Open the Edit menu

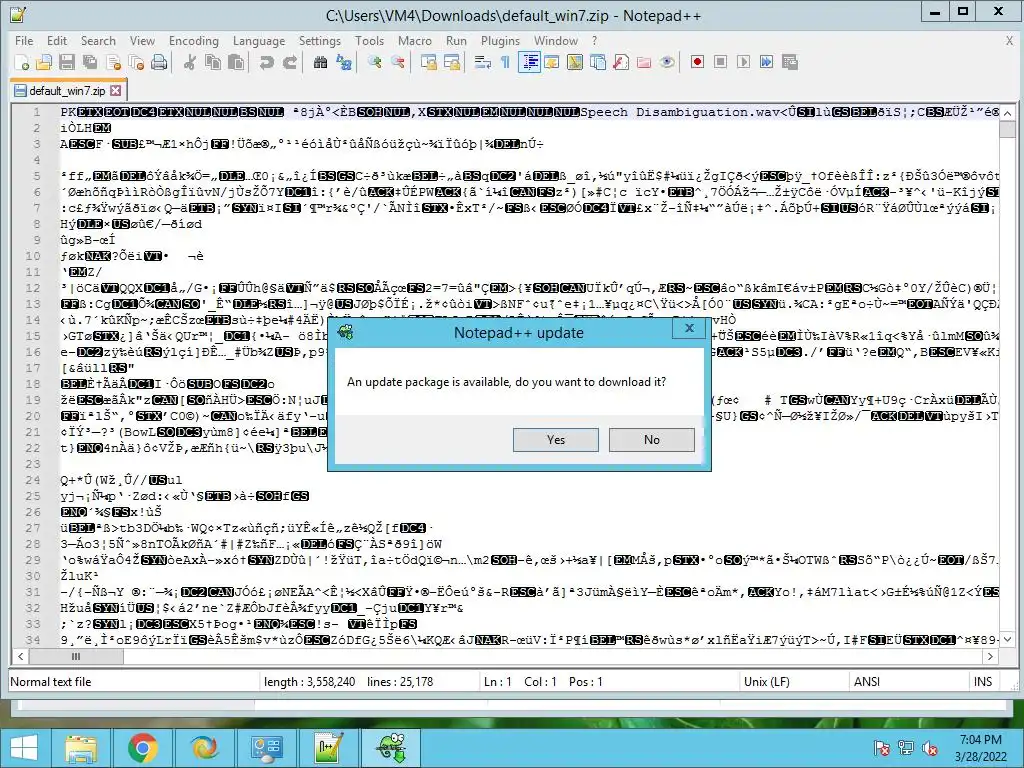click(x=57, y=40)
